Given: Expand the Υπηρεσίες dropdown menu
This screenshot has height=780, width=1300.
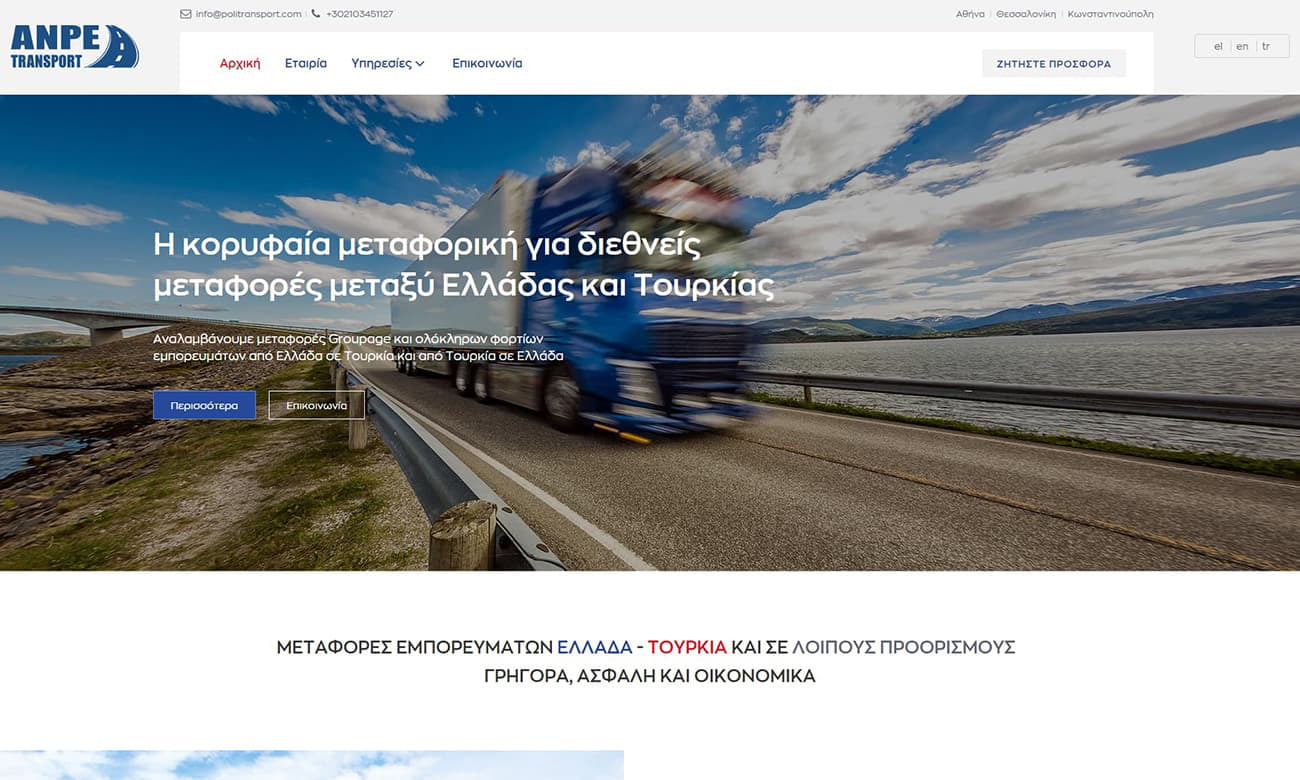Looking at the screenshot, I should 388,63.
